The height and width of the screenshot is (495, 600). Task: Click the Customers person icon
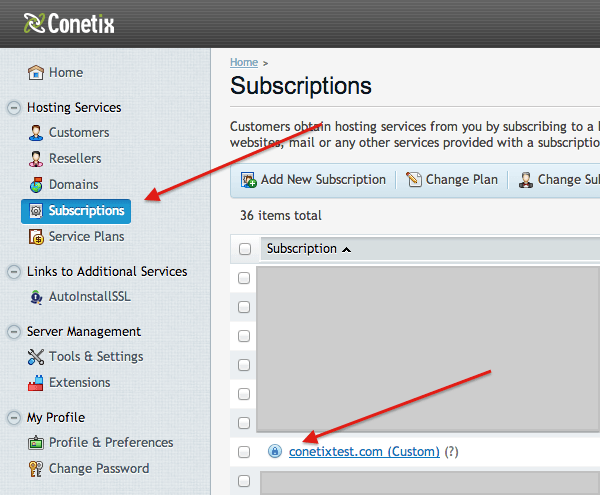[x=36, y=132]
